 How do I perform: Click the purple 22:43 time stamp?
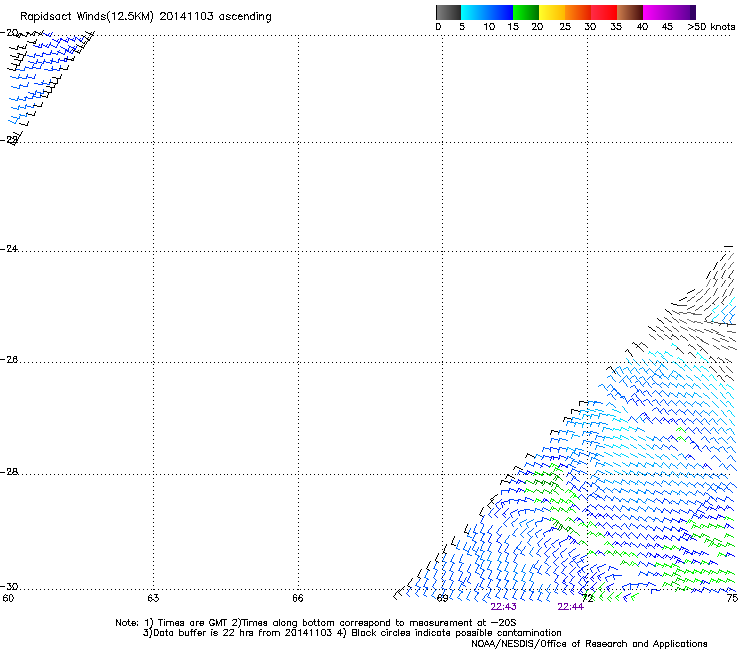tap(504, 607)
